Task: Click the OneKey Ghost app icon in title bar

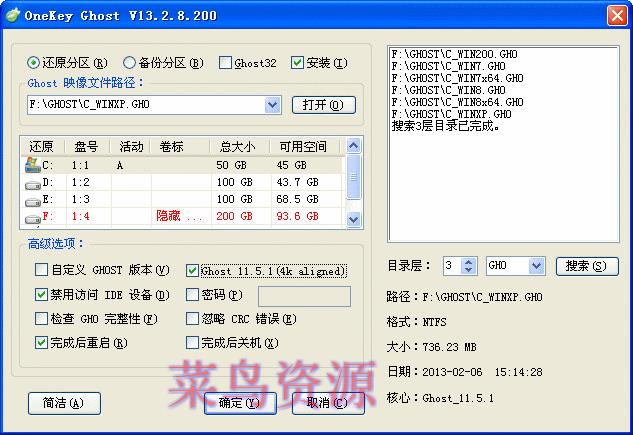Action: pyautogui.click(x=12, y=15)
